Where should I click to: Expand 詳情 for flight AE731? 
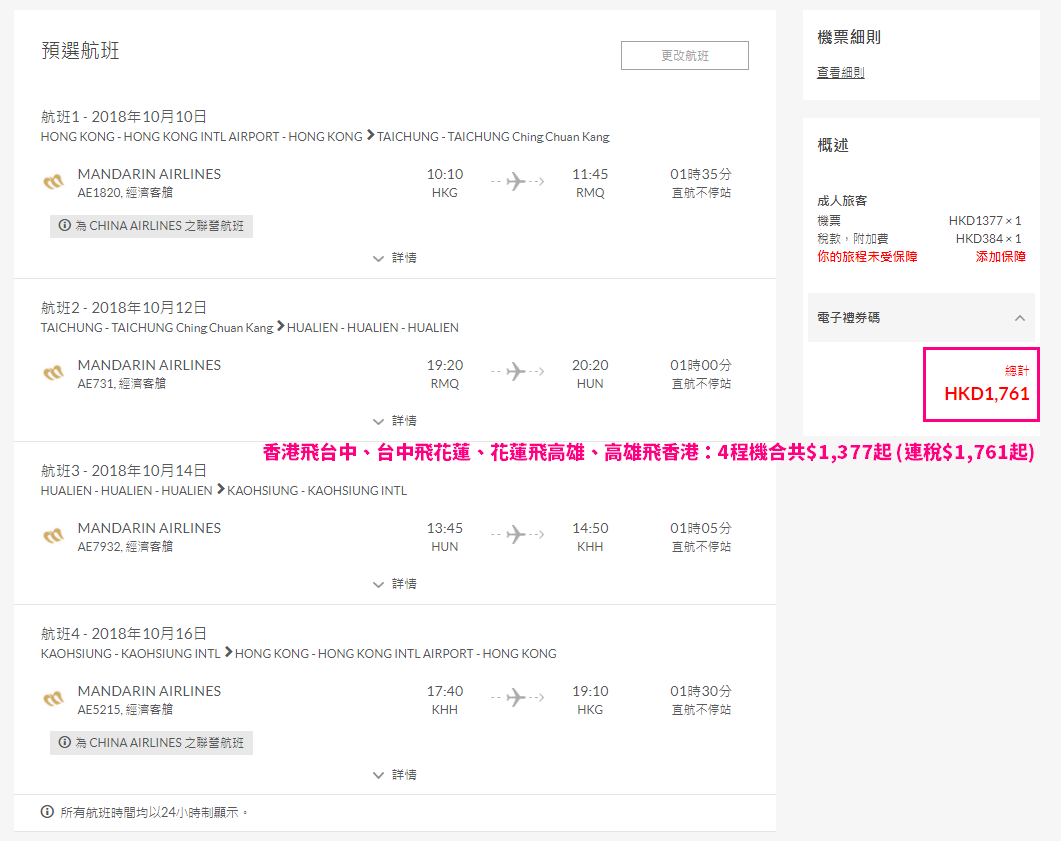point(394,421)
